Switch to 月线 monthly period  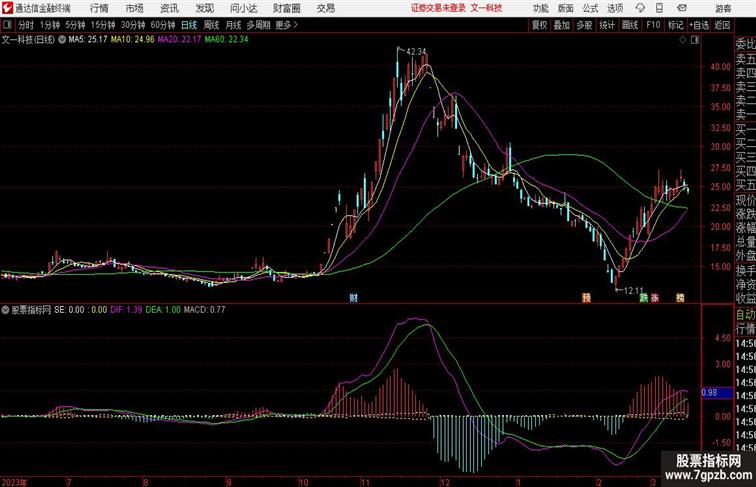tap(233, 25)
